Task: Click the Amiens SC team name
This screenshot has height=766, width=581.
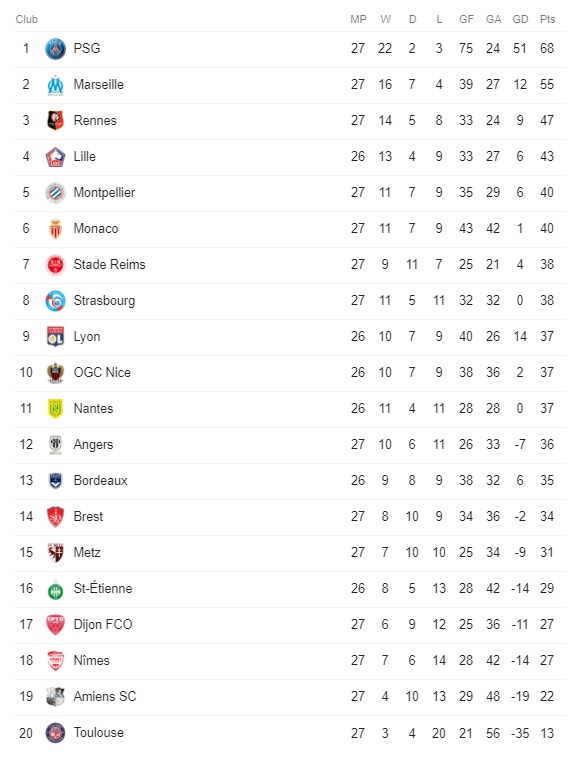Action: pyautogui.click(x=105, y=697)
